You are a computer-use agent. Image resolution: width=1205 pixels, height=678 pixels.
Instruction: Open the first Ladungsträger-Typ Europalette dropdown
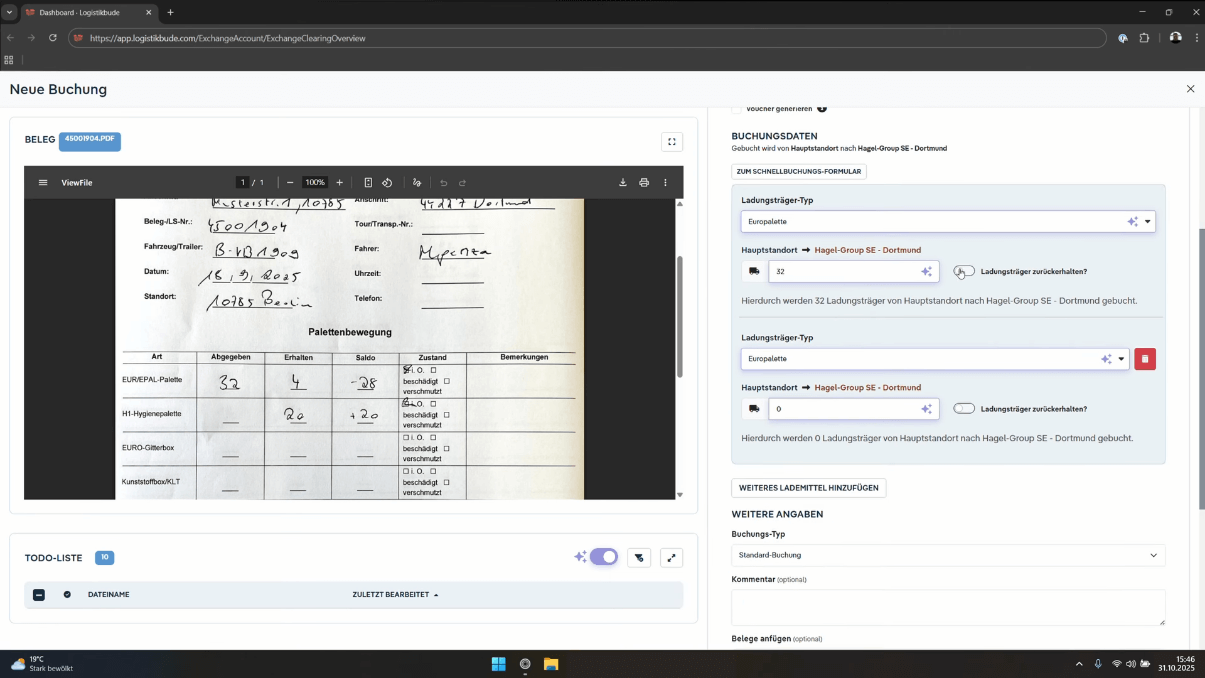948,222
